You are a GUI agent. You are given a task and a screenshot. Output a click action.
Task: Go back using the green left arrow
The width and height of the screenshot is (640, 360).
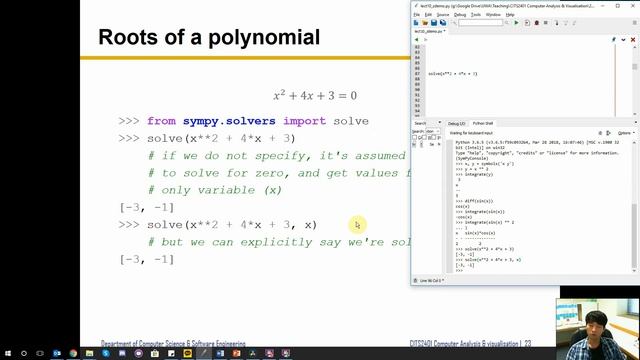tap(416, 40)
